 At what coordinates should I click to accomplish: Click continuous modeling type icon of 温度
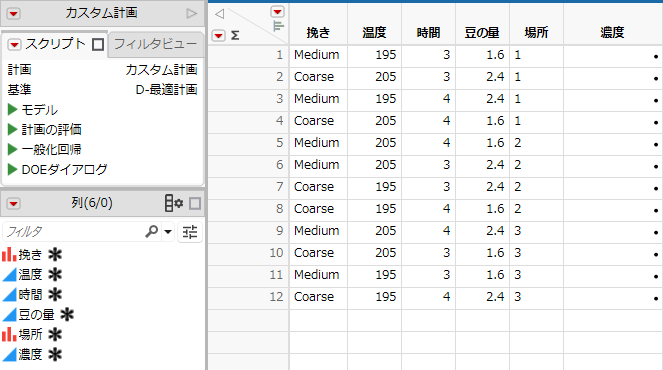[9, 274]
